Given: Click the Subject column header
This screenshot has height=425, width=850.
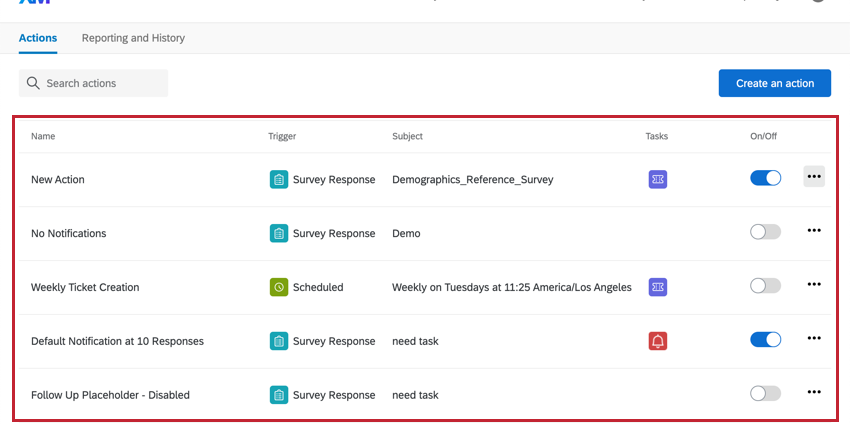Looking at the screenshot, I should 408,136.
